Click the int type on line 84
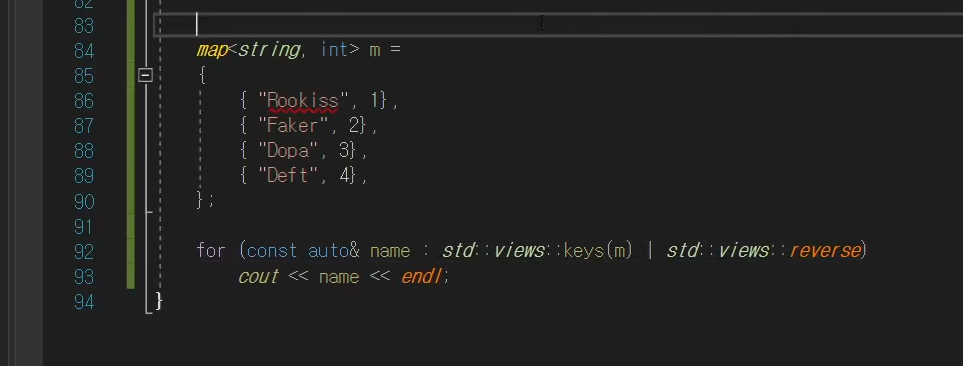Viewport: 963px width, 366px height. (x=335, y=50)
